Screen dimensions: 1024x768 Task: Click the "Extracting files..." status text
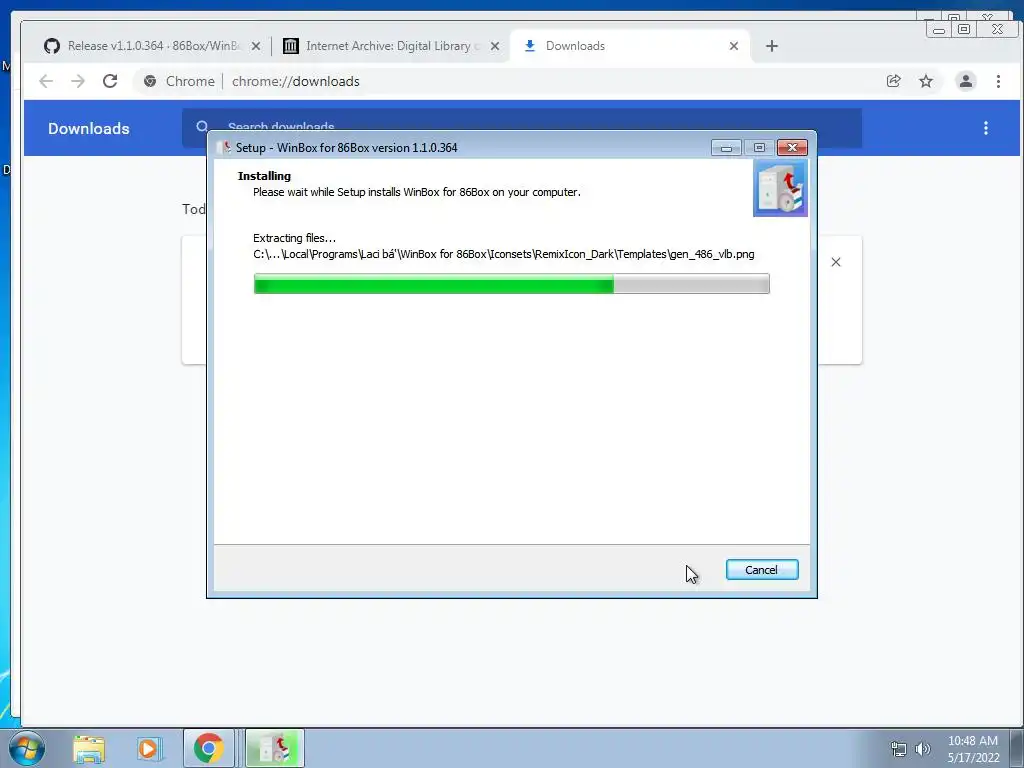point(295,238)
